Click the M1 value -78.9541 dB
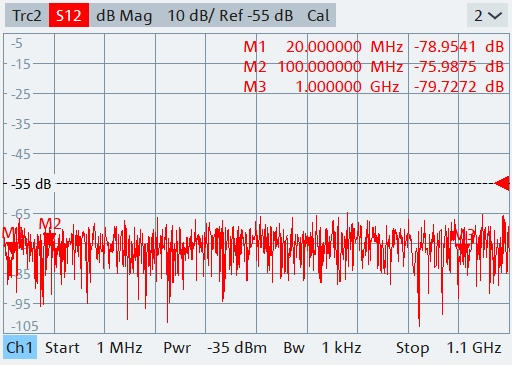 point(459,47)
